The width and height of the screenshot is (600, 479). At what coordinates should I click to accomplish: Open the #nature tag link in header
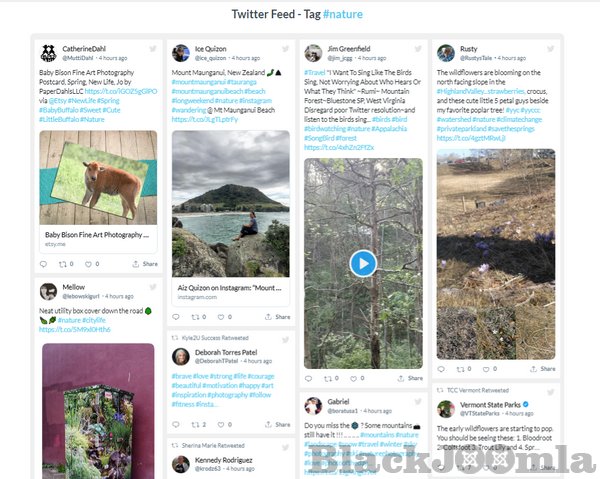tap(345, 14)
